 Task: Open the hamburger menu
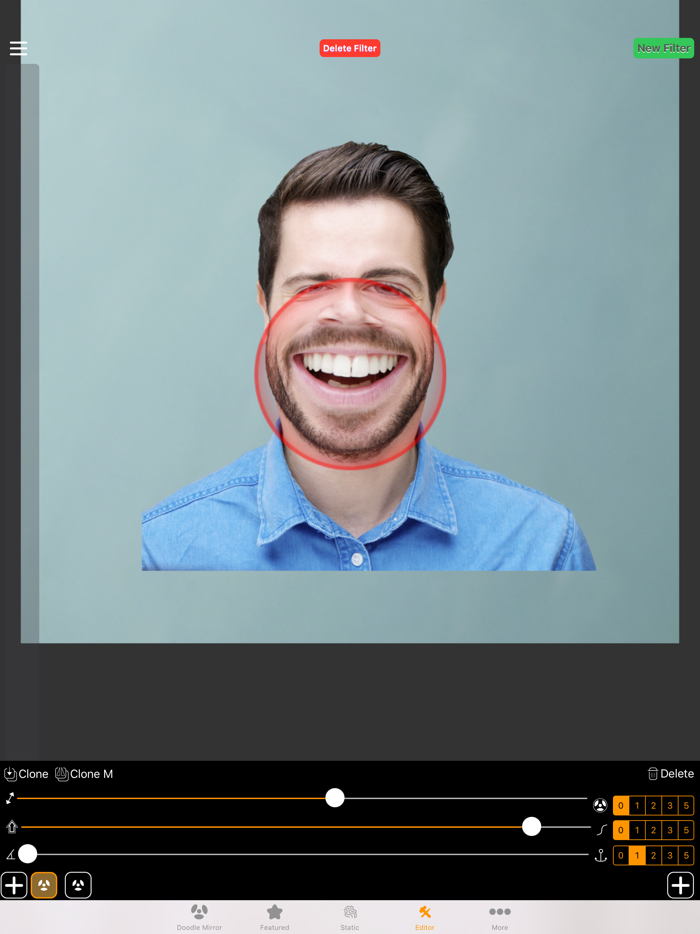[18, 48]
